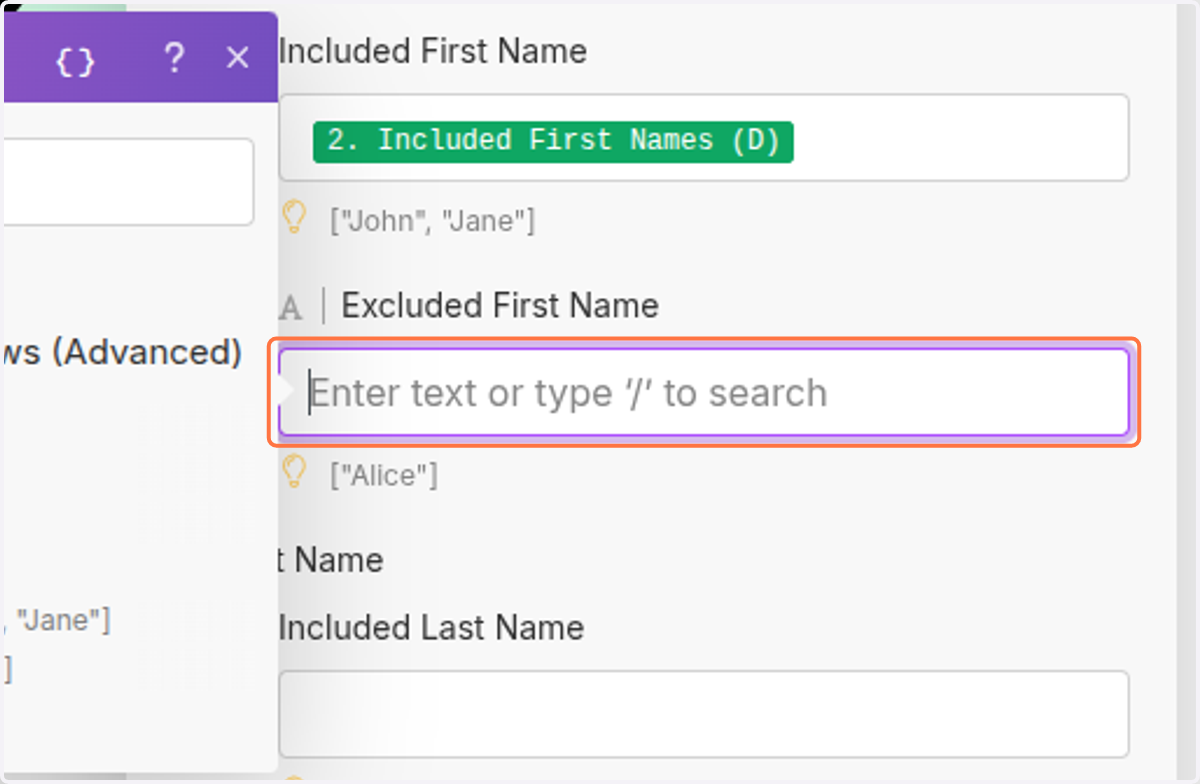
Task: Click the Included Last Name input box
Action: pyautogui.click(x=704, y=714)
